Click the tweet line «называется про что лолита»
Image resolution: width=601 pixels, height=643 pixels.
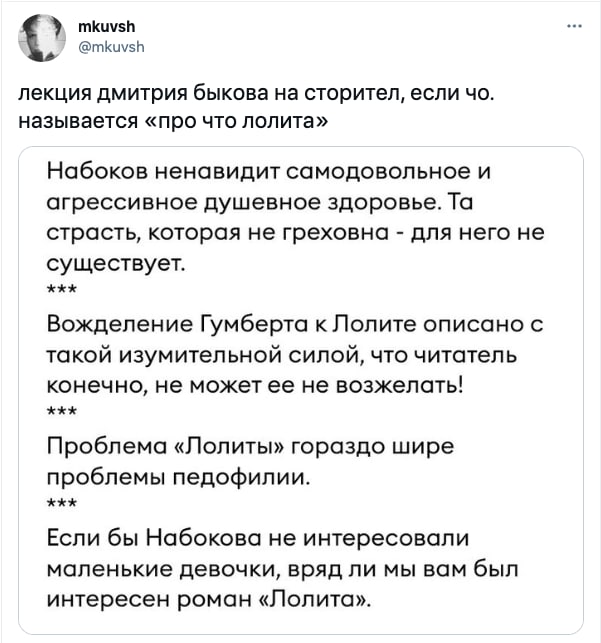click(173, 121)
